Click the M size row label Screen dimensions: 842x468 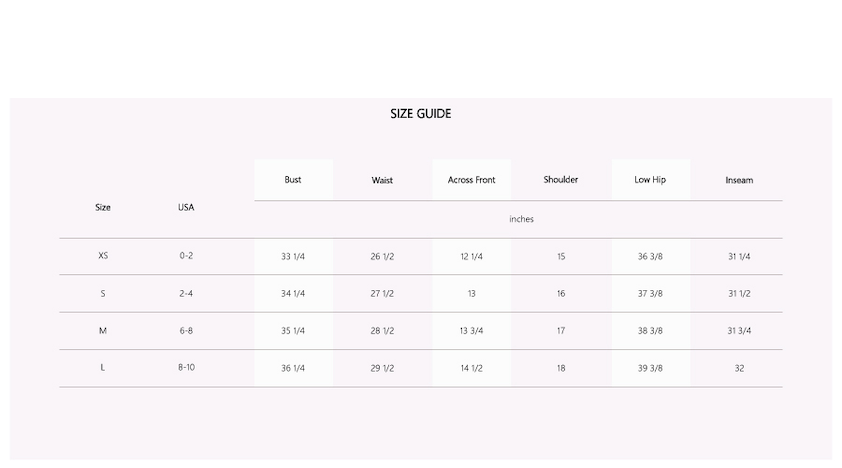[x=103, y=331]
